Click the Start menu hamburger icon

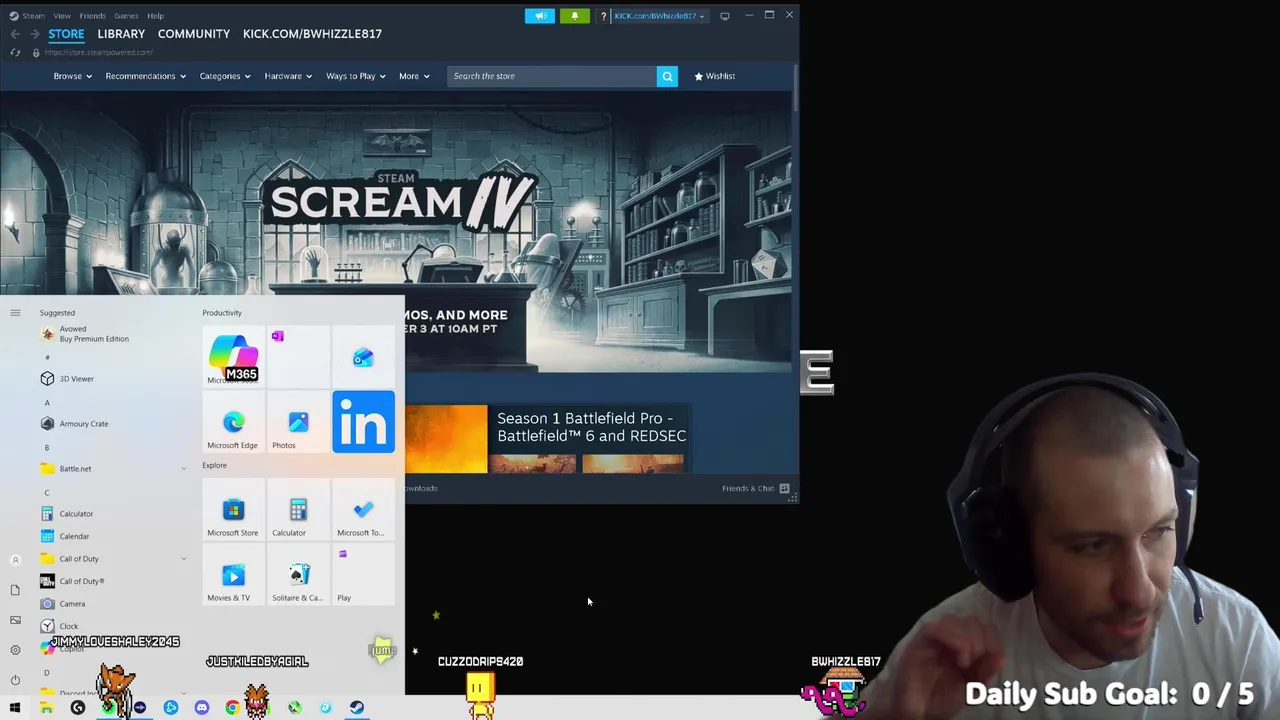15,313
